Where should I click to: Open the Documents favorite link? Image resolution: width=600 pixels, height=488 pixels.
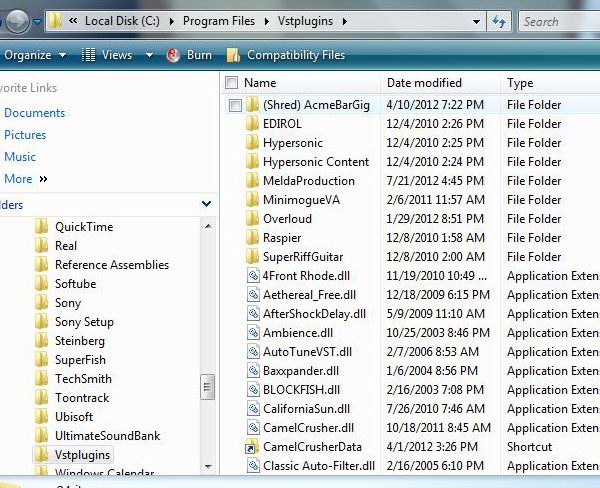tap(34, 113)
